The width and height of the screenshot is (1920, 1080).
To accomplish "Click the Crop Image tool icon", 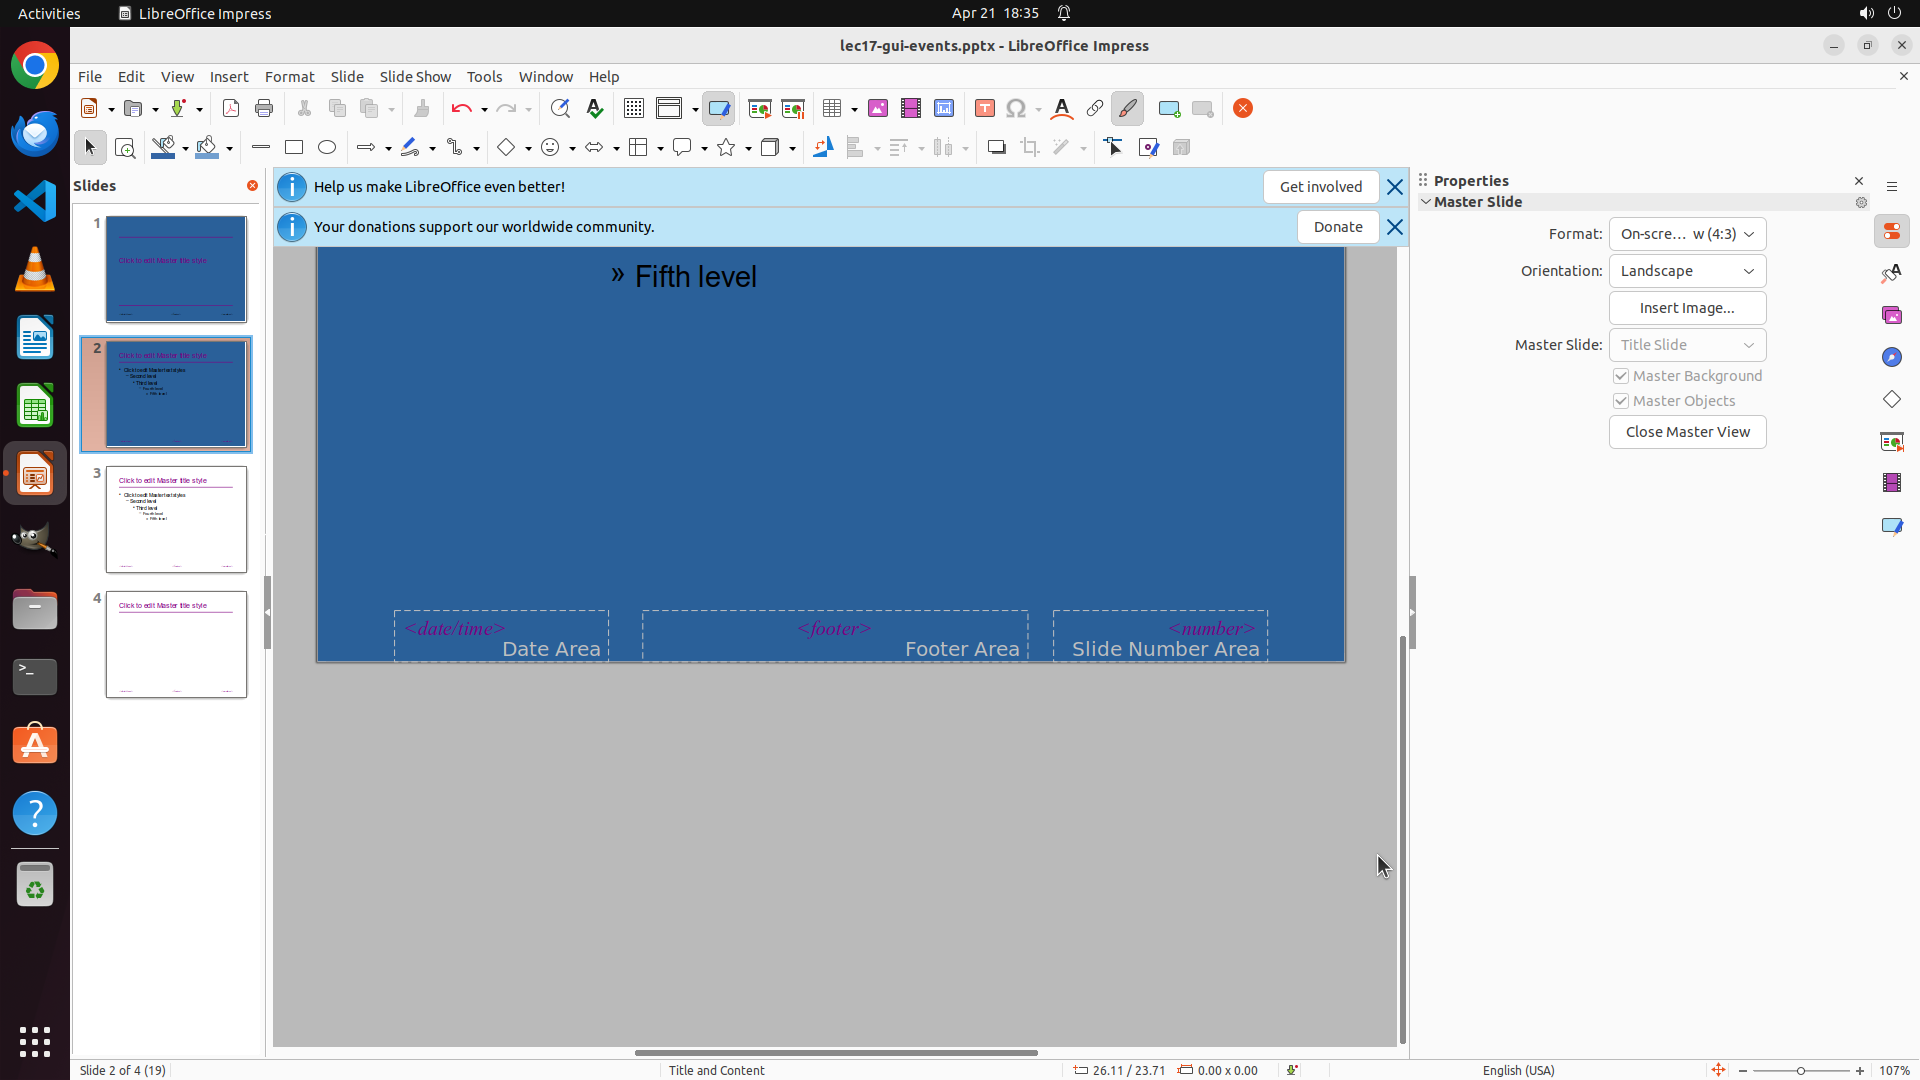I will (x=1030, y=147).
